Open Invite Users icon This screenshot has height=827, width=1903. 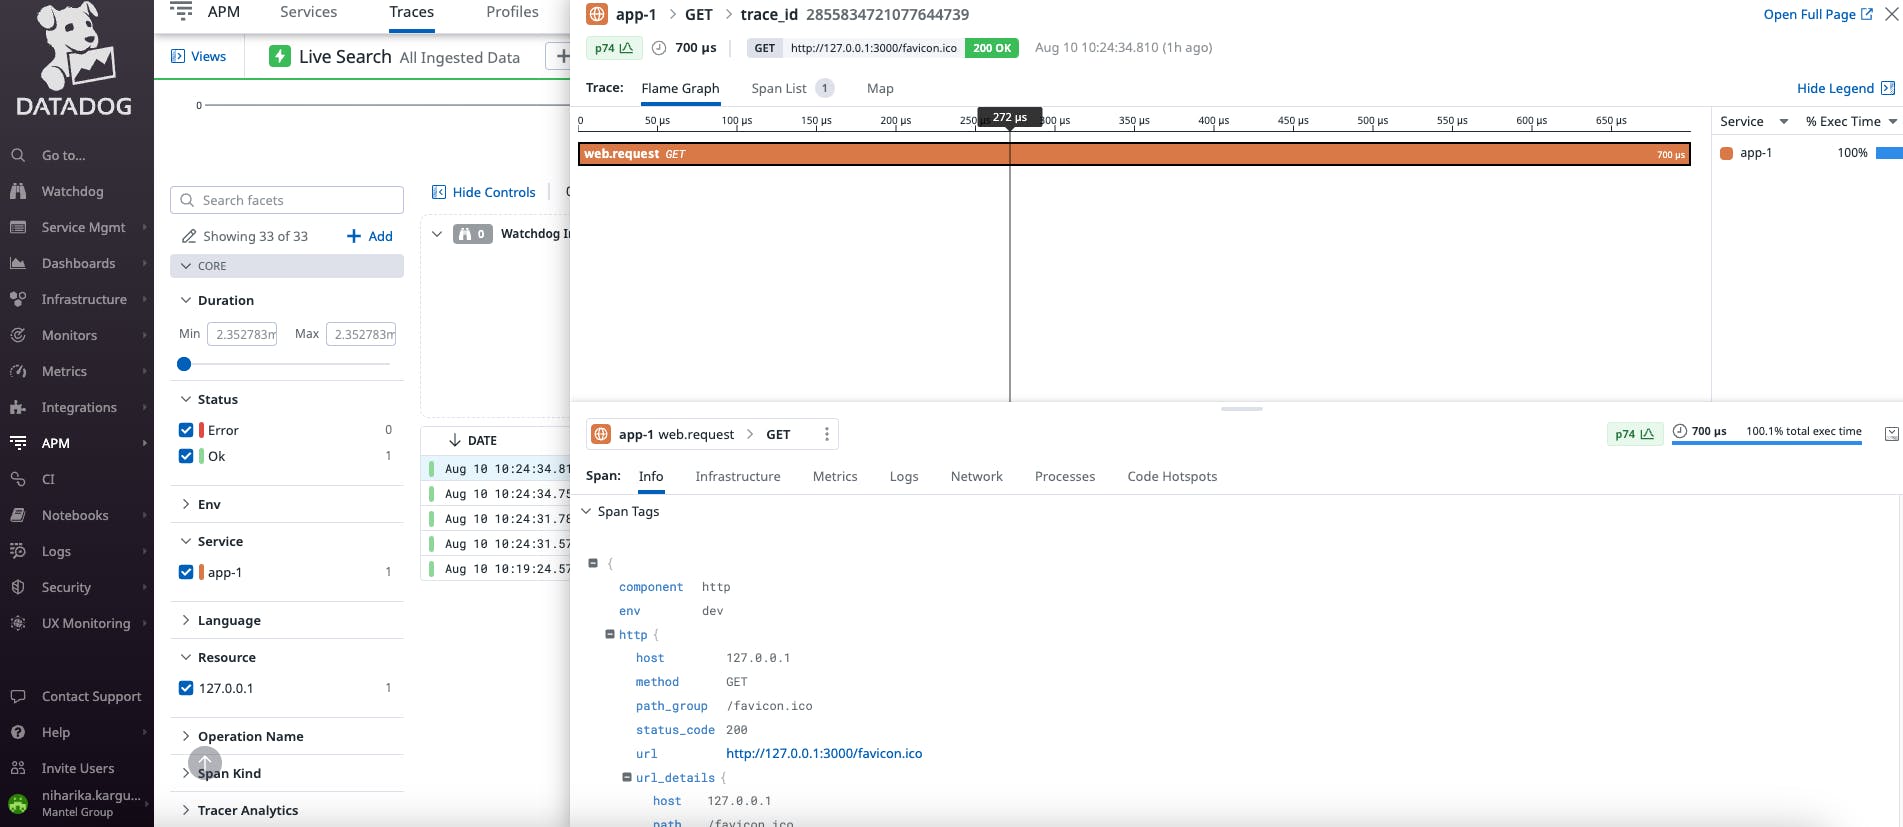pos(18,768)
